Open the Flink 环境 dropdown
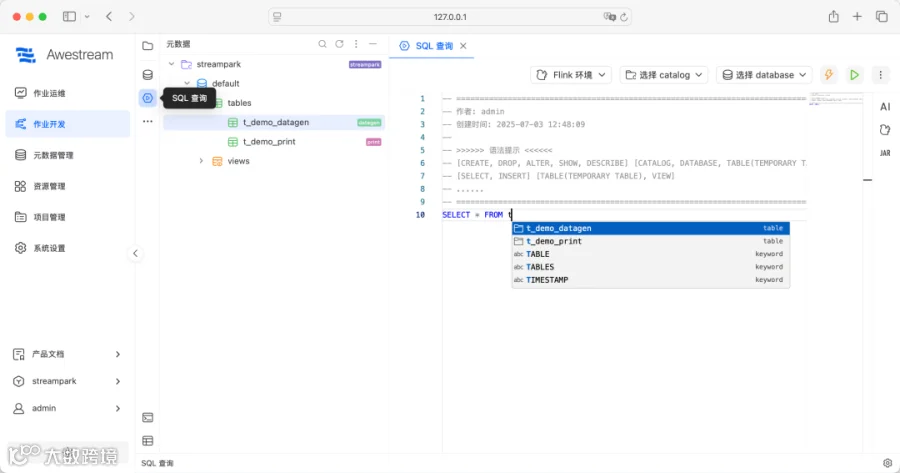Viewport: 900px width, 473px height. tap(571, 75)
